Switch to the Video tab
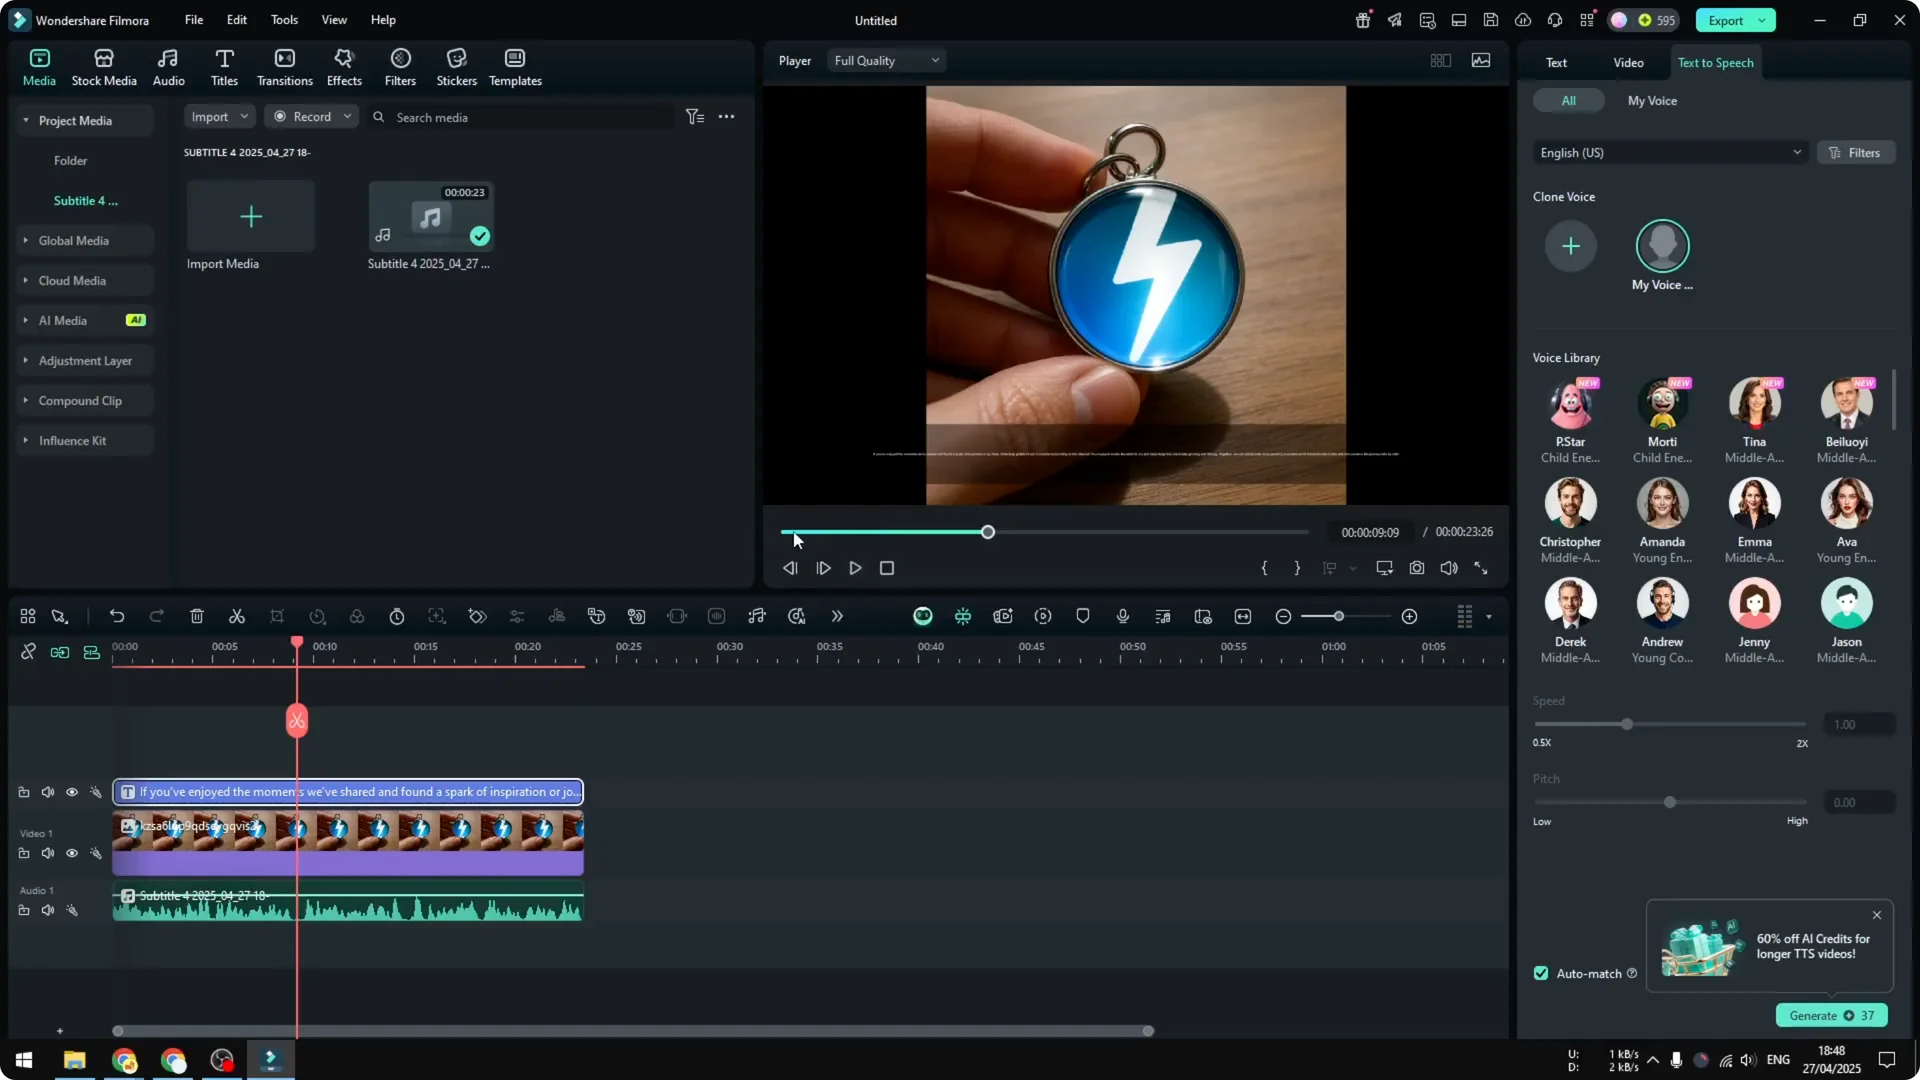The width and height of the screenshot is (1920, 1080). (1628, 61)
